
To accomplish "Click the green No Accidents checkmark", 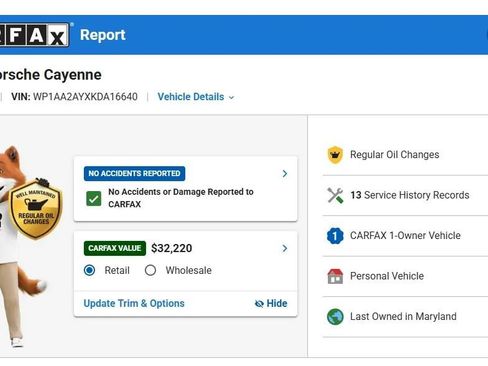I will point(94,199).
